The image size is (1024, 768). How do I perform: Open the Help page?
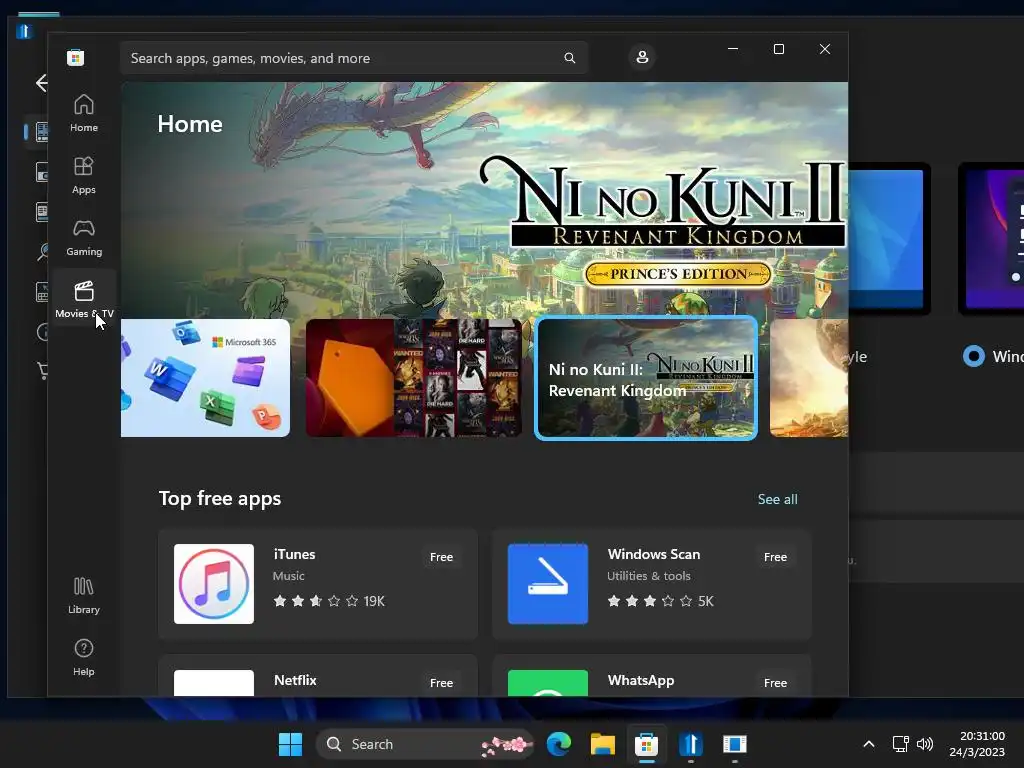click(84, 658)
